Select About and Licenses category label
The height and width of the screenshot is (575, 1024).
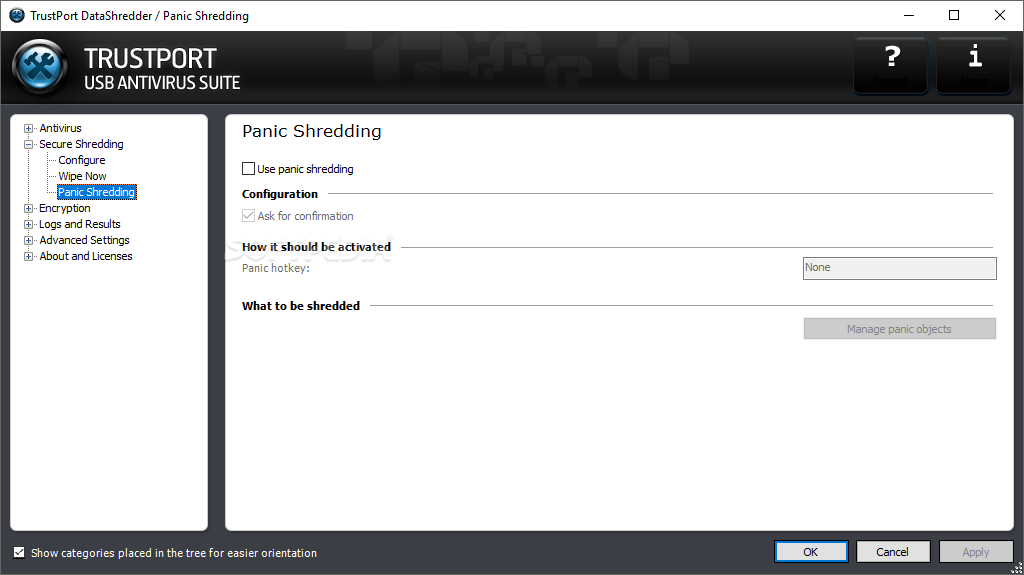(86, 256)
